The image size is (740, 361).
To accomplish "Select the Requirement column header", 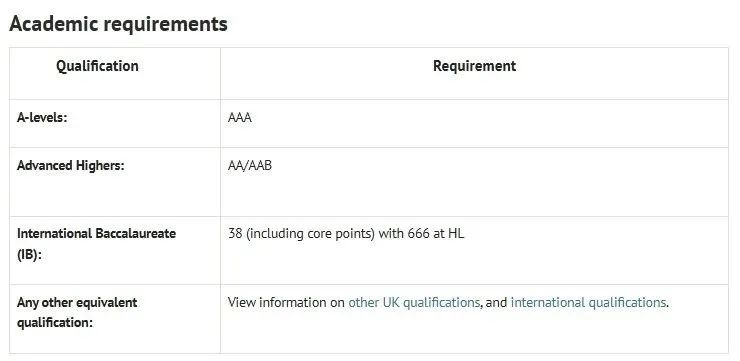I will (474, 66).
